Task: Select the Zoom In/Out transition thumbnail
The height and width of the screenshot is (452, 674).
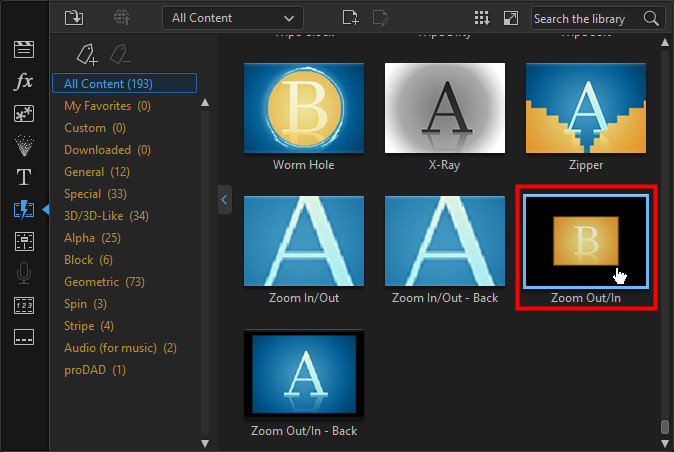Action: coord(304,241)
